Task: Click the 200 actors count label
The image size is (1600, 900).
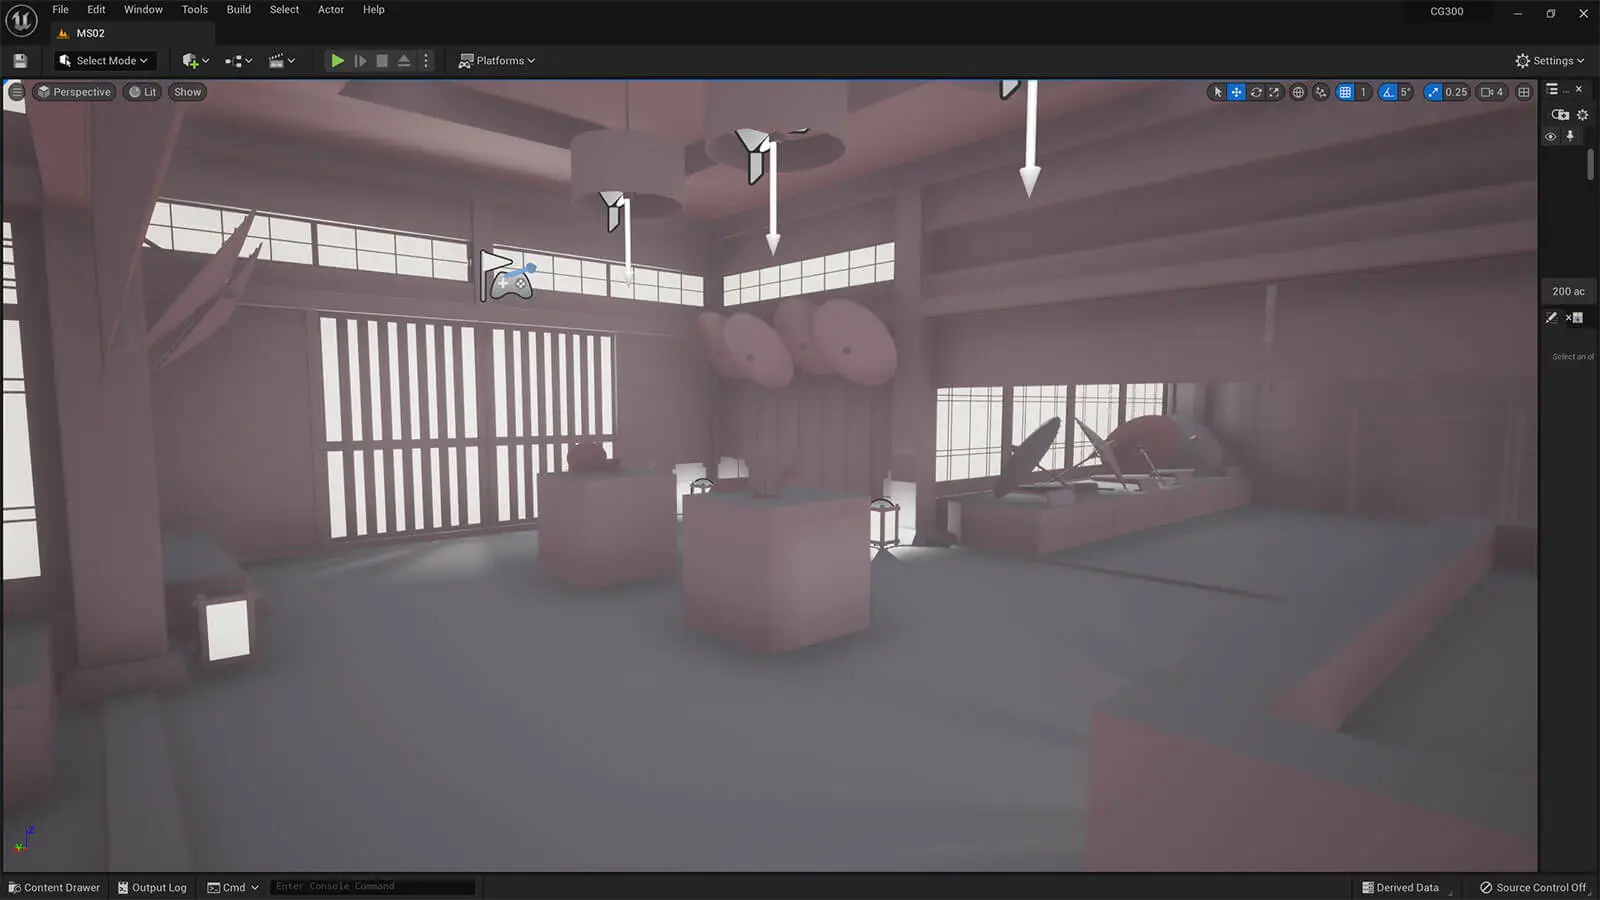Action: click(1568, 292)
